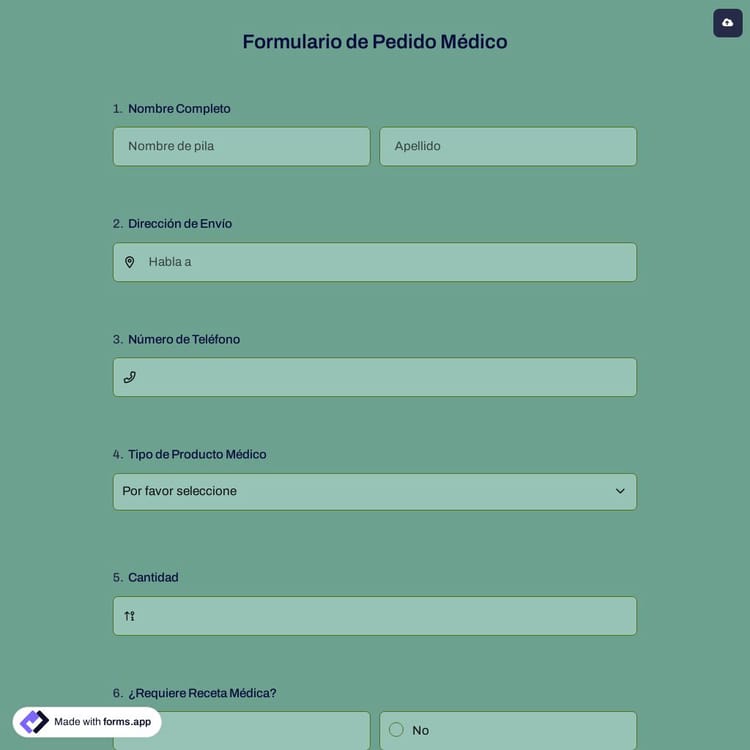The image size is (750, 750).
Task: Expand the product type chevron arrow
Action: [620, 491]
